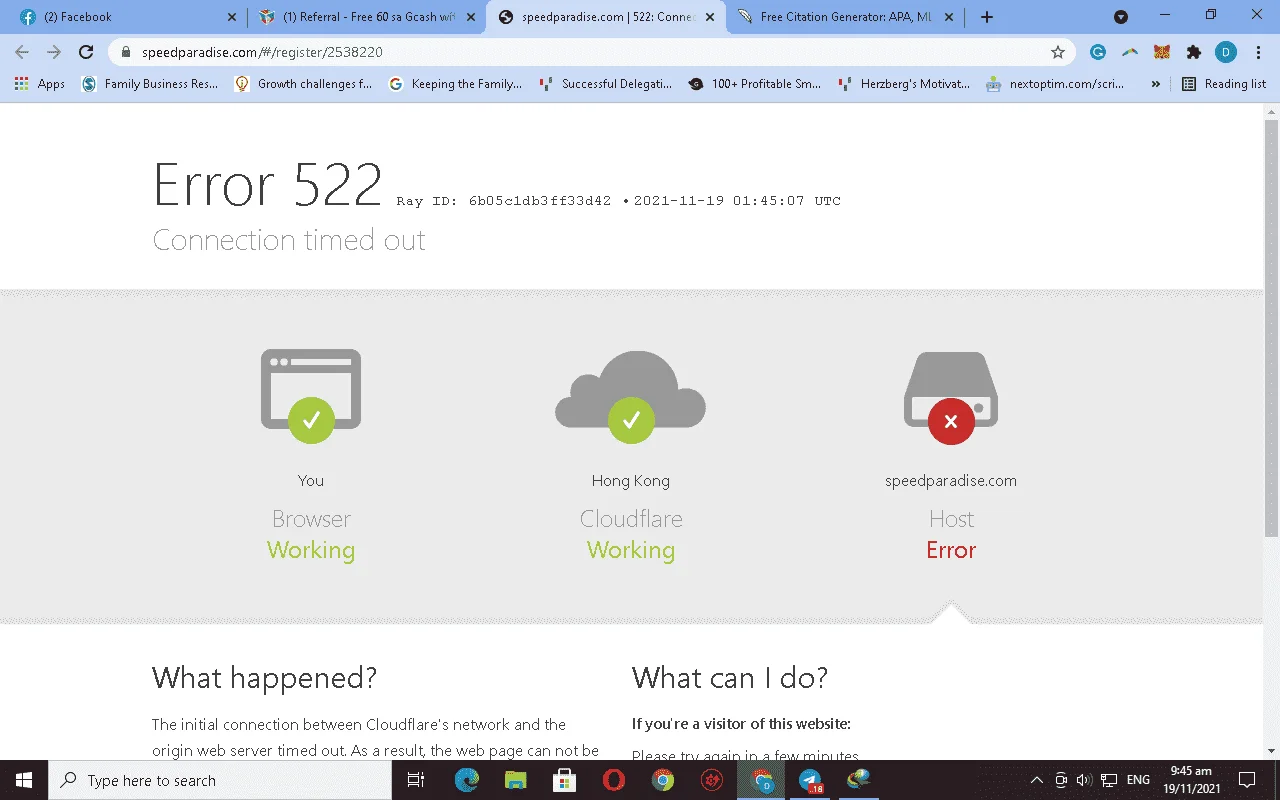
Task: Click the Ray ID value text
Action: coord(540,201)
